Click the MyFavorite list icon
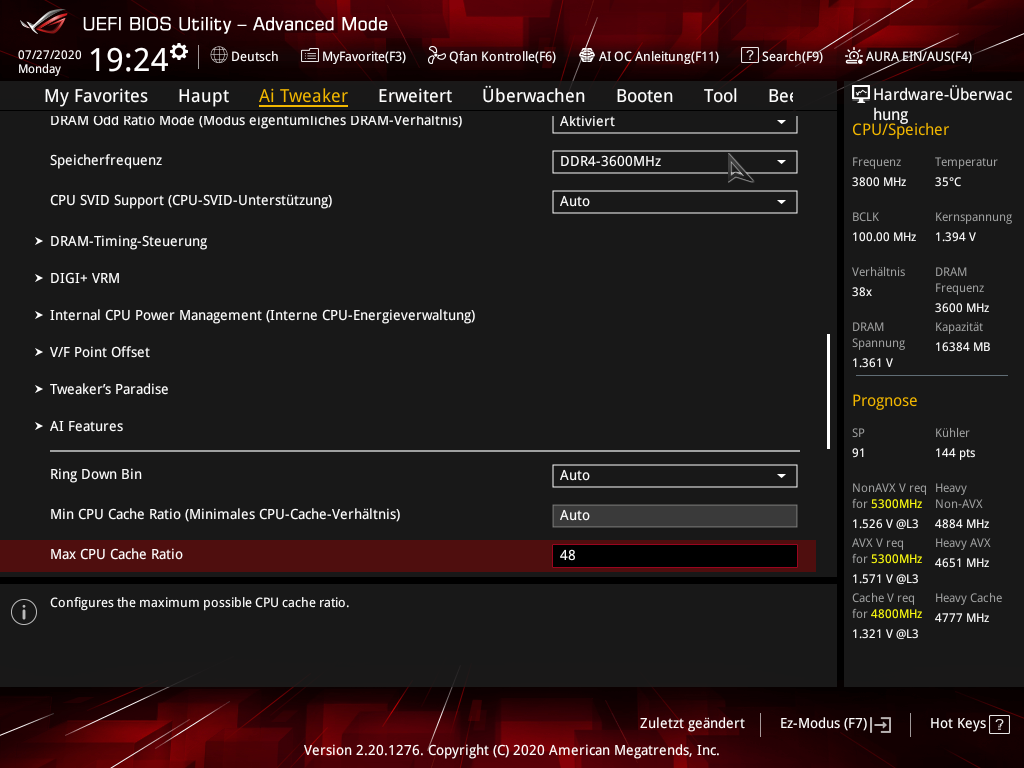1024x768 pixels. (310, 56)
